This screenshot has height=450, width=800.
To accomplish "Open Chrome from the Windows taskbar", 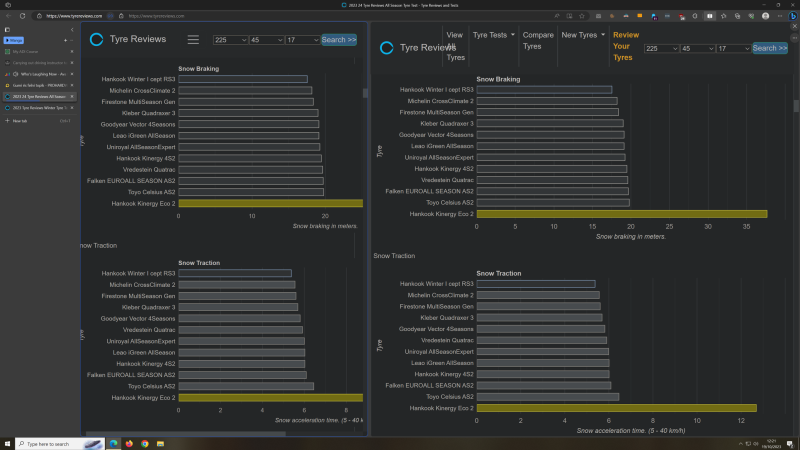I will click(x=145, y=443).
